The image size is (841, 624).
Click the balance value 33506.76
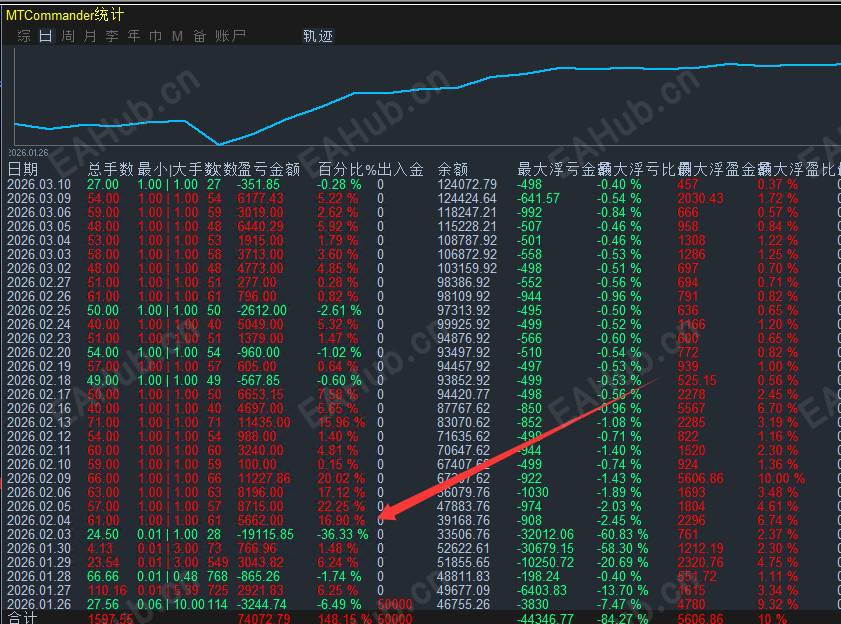coord(464,534)
